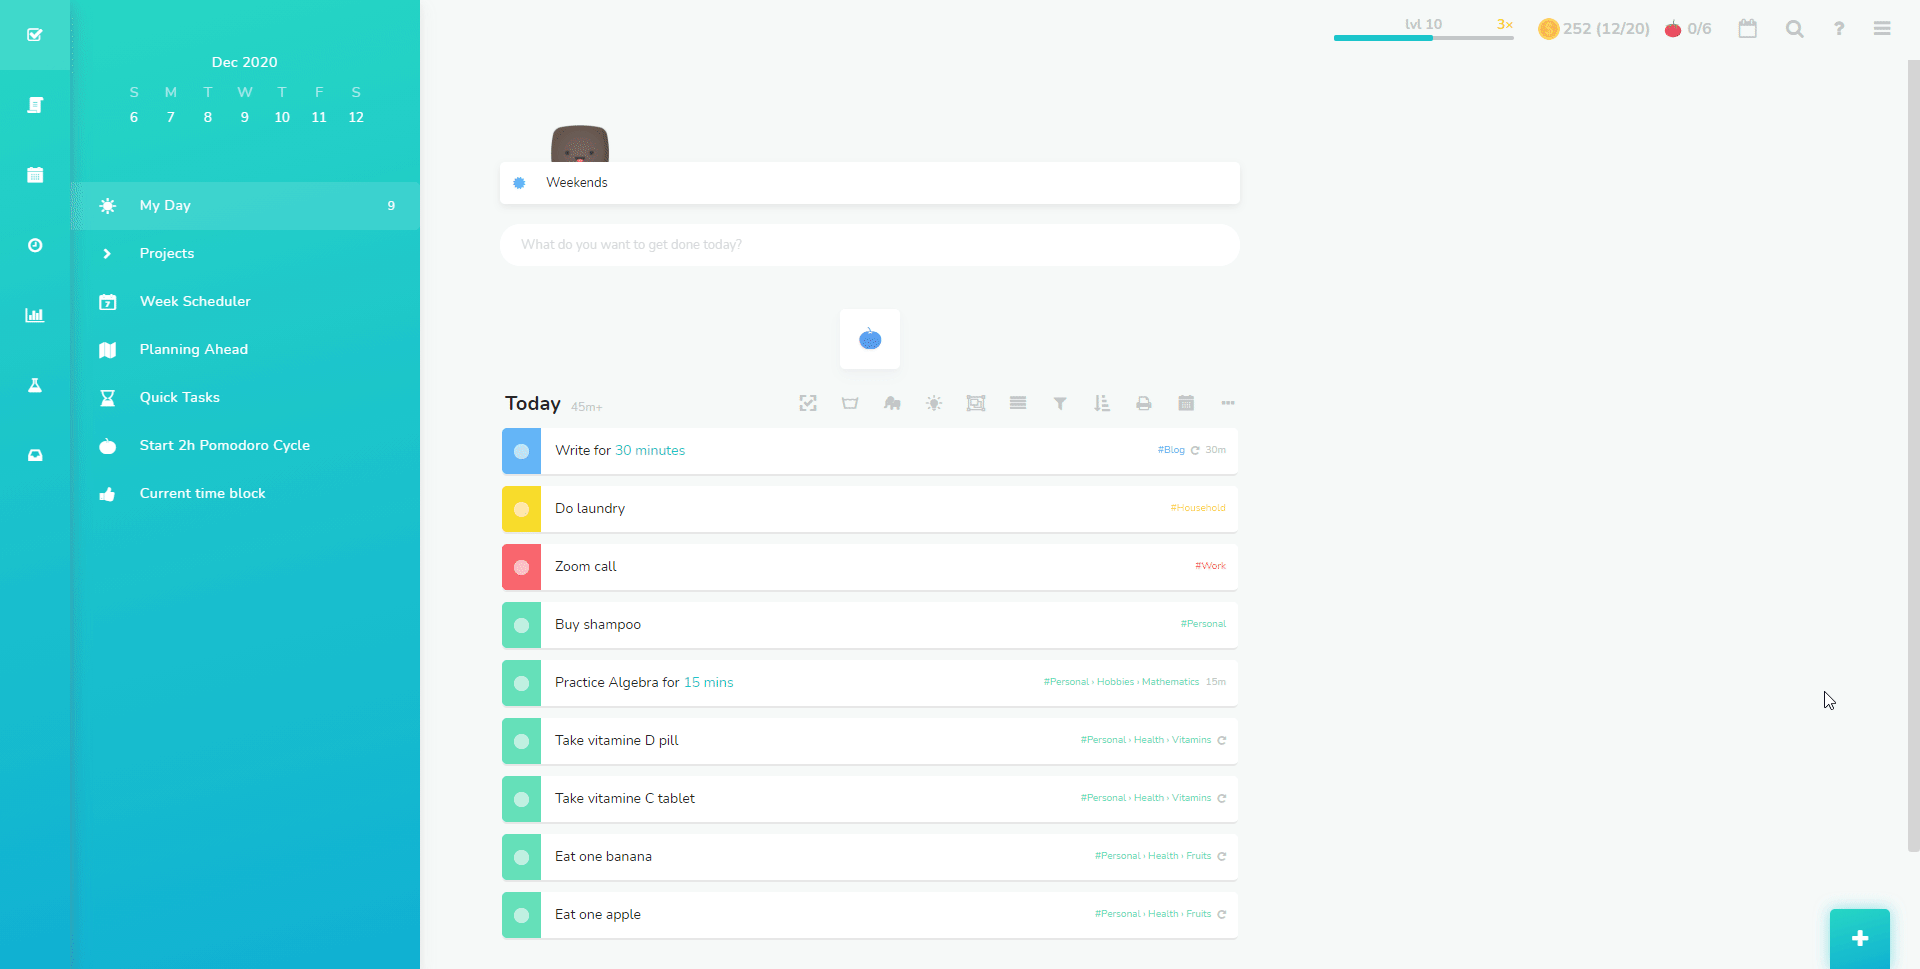Select December 10 in the week calendar
The width and height of the screenshot is (1920, 969).
coord(282,117)
